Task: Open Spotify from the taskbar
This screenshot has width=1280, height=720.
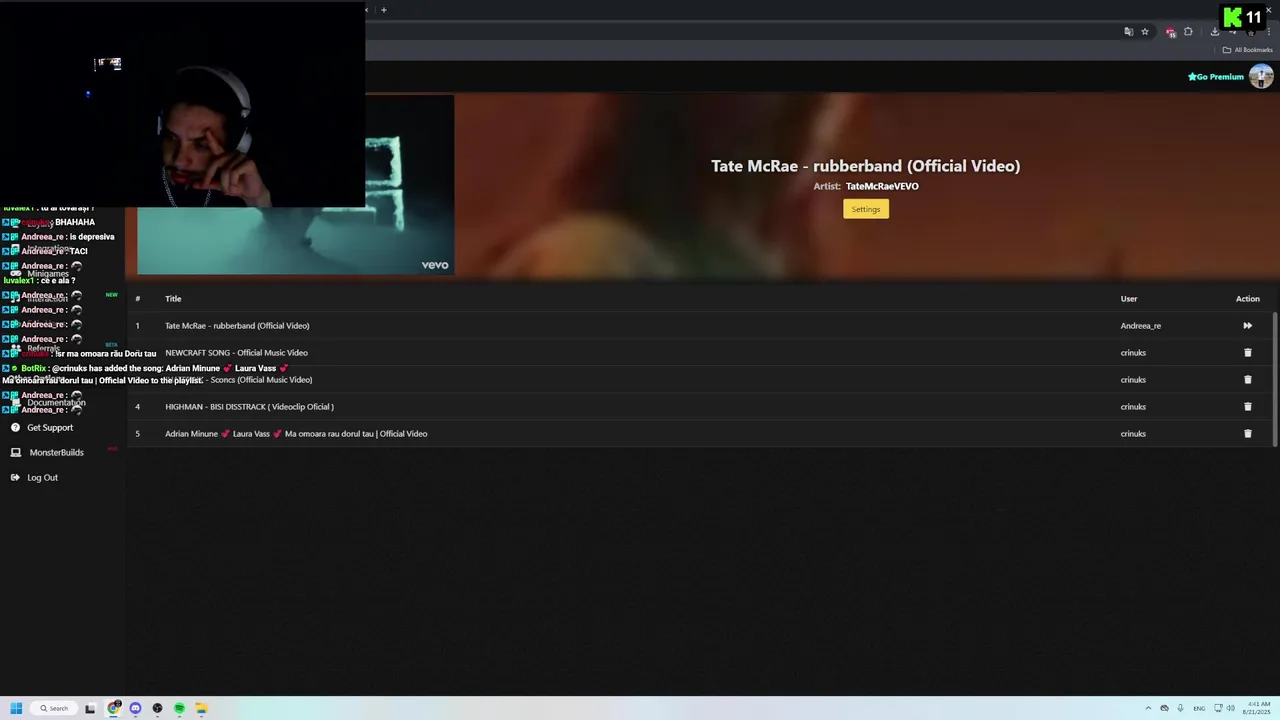Action: [x=179, y=708]
